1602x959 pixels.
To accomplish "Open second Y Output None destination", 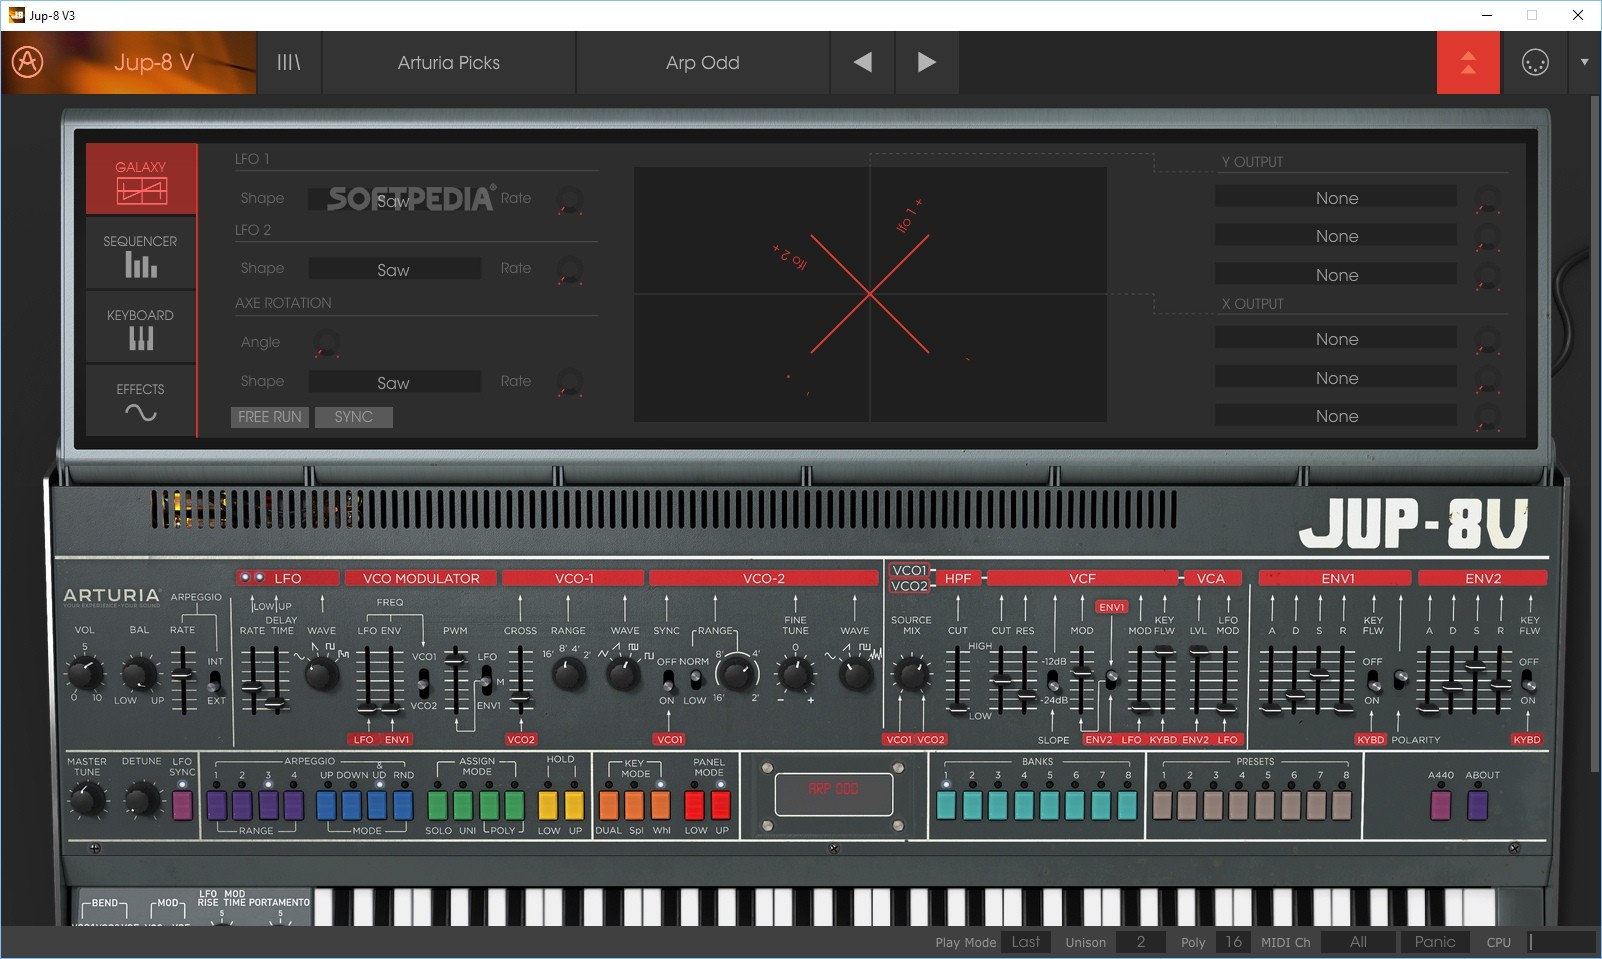I will click(1336, 236).
